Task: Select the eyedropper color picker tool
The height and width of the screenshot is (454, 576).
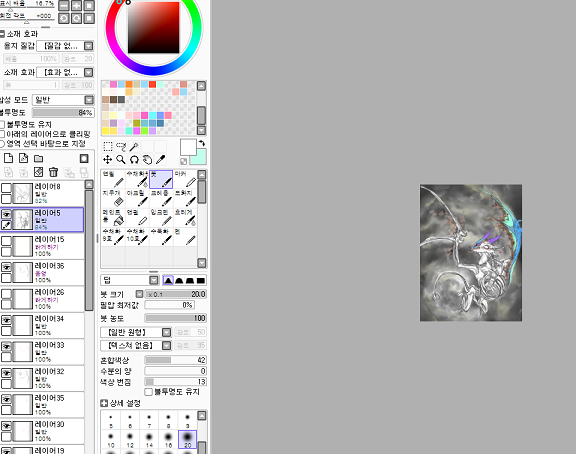Action: click(x=161, y=159)
